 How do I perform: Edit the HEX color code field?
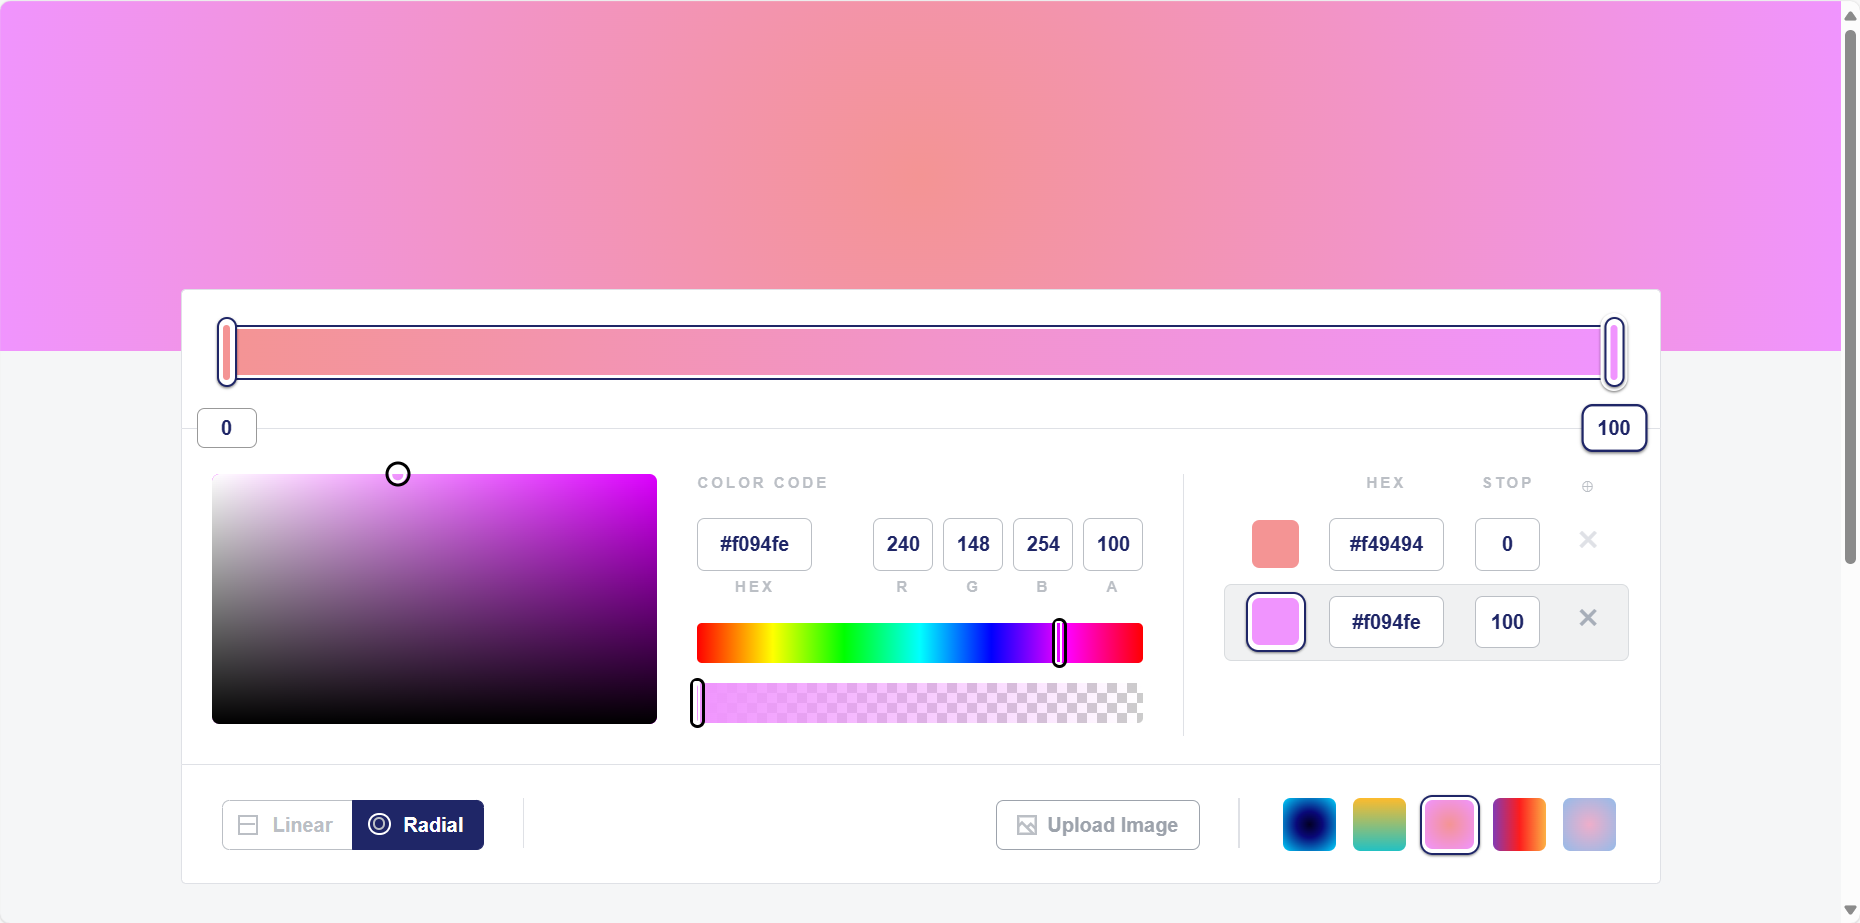click(754, 544)
